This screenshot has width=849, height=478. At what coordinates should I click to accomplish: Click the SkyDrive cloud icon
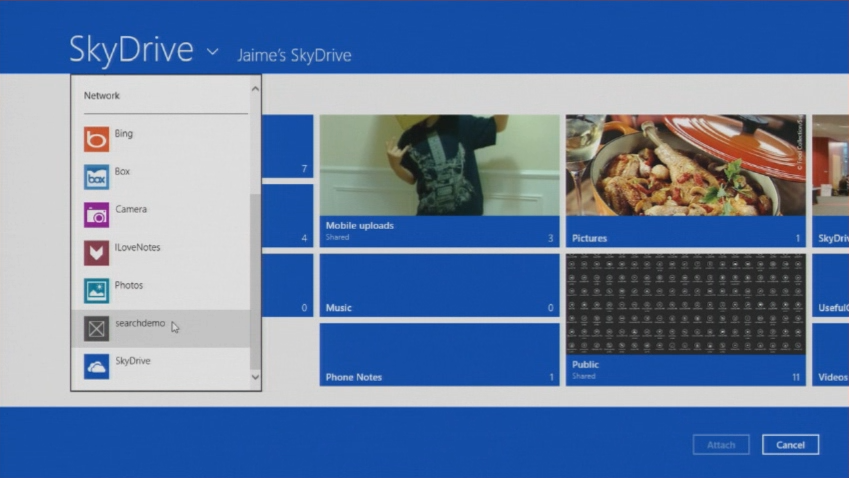pos(96,366)
